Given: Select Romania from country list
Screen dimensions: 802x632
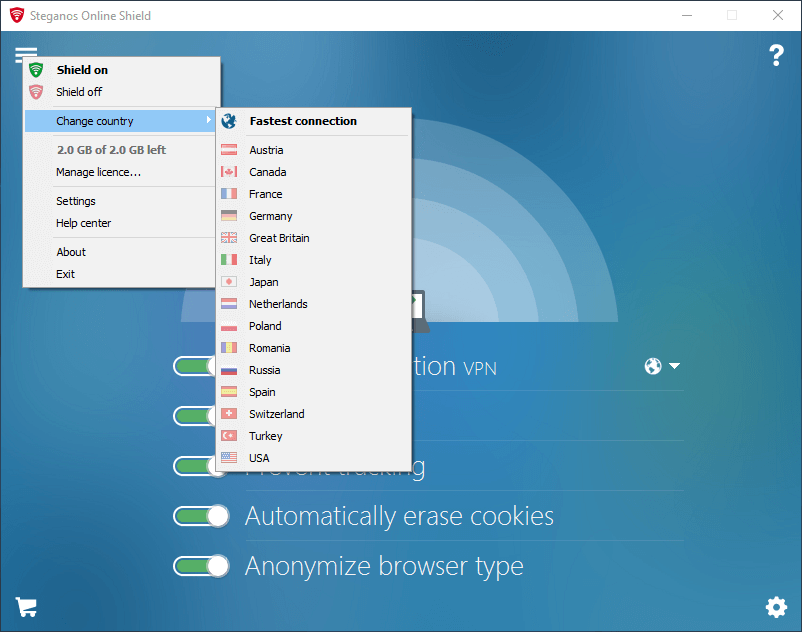Looking at the screenshot, I should (314, 348).
